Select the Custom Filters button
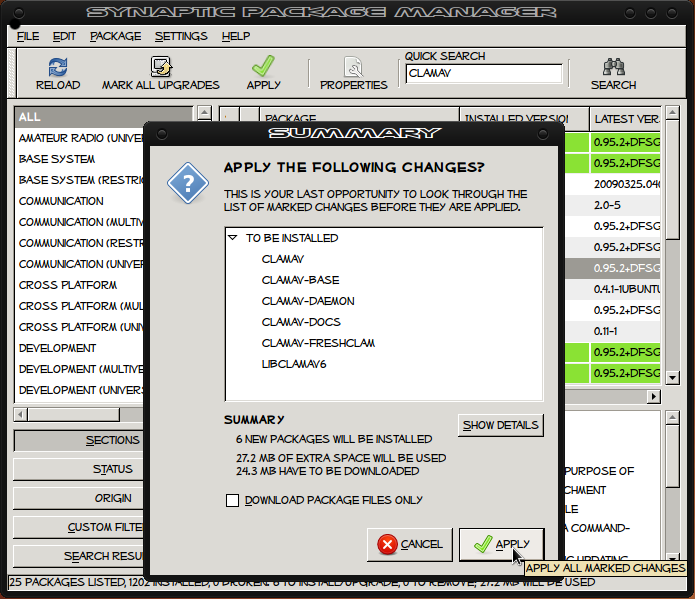This screenshot has height=599, width=695. click(79, 527)
